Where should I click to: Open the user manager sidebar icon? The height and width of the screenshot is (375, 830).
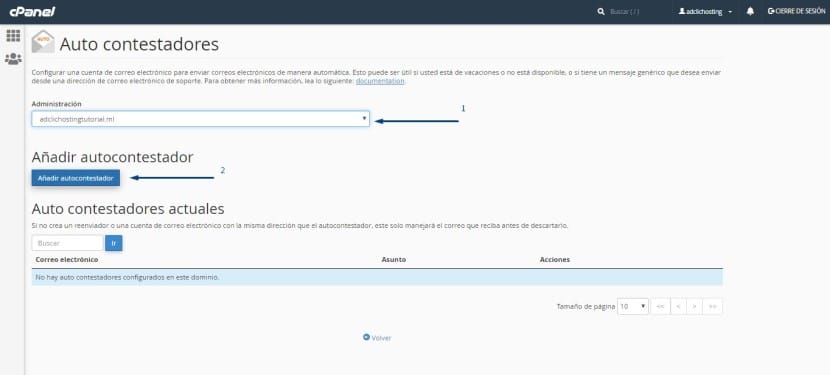point(13,59)
